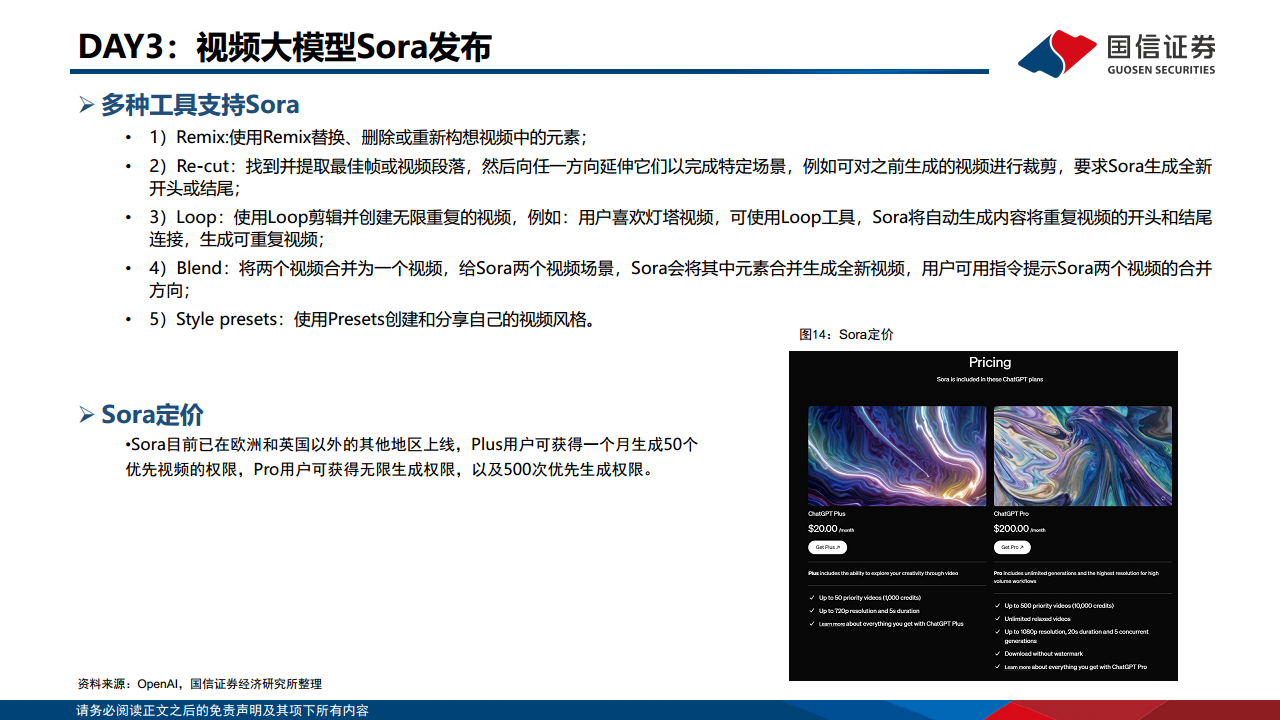The image size is (1280, 720).
Task: Click checkmark beside "Up to 50 priority videos"
Action: (x=811, y=598)
